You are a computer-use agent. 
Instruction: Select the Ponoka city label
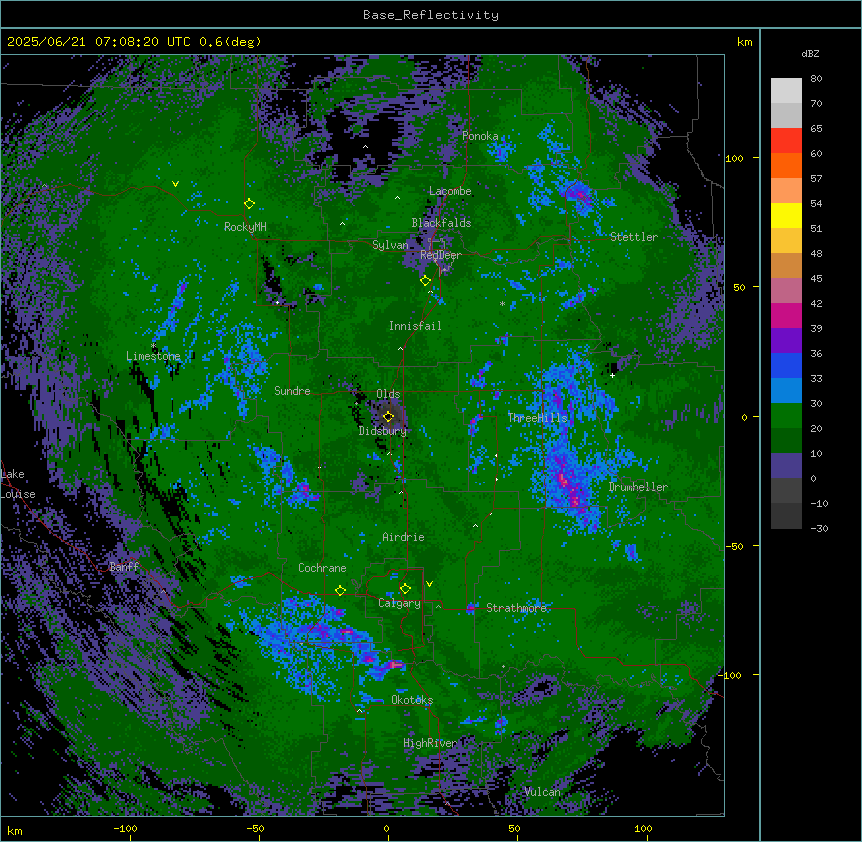click(x=480, y=136)
